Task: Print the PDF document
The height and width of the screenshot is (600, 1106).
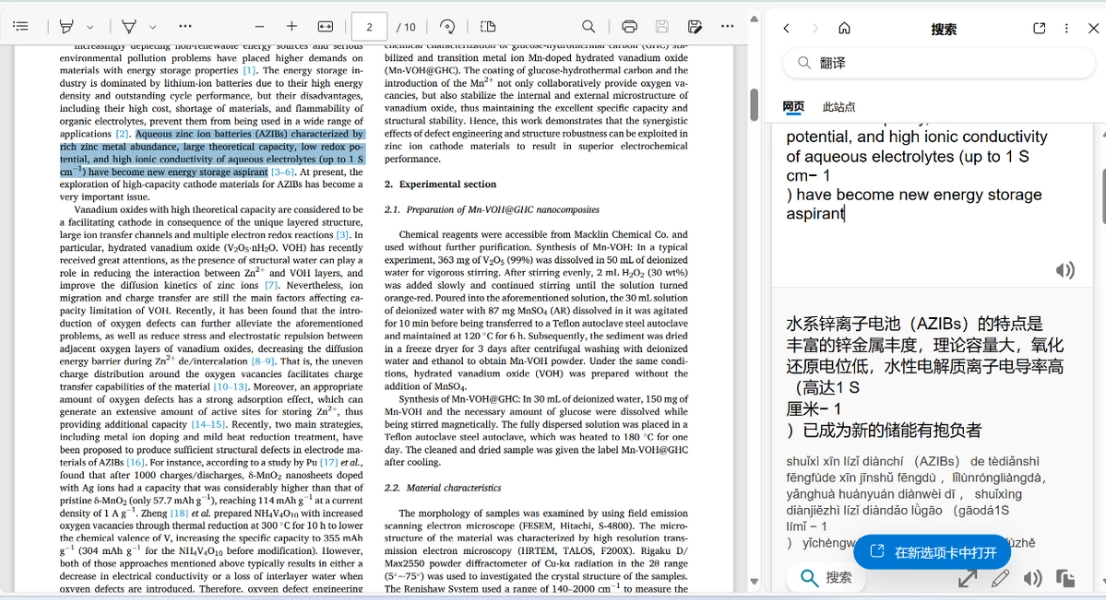Action: click(629, 27)
